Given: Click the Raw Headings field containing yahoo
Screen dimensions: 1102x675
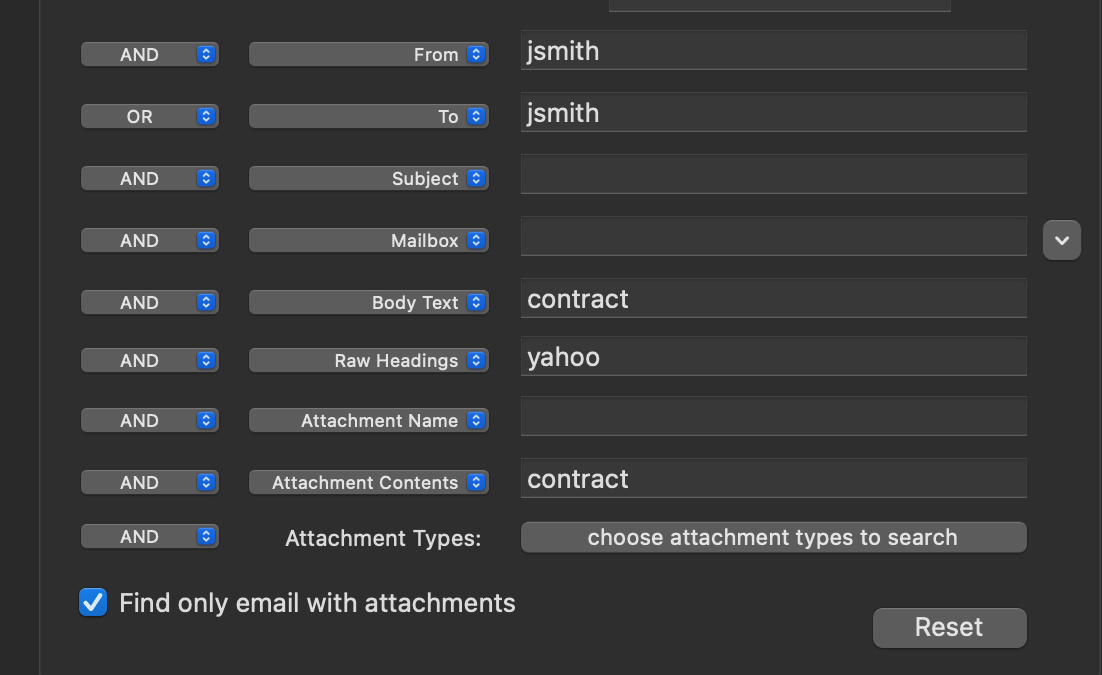Looking at the screenshot, I should [773, 357].
